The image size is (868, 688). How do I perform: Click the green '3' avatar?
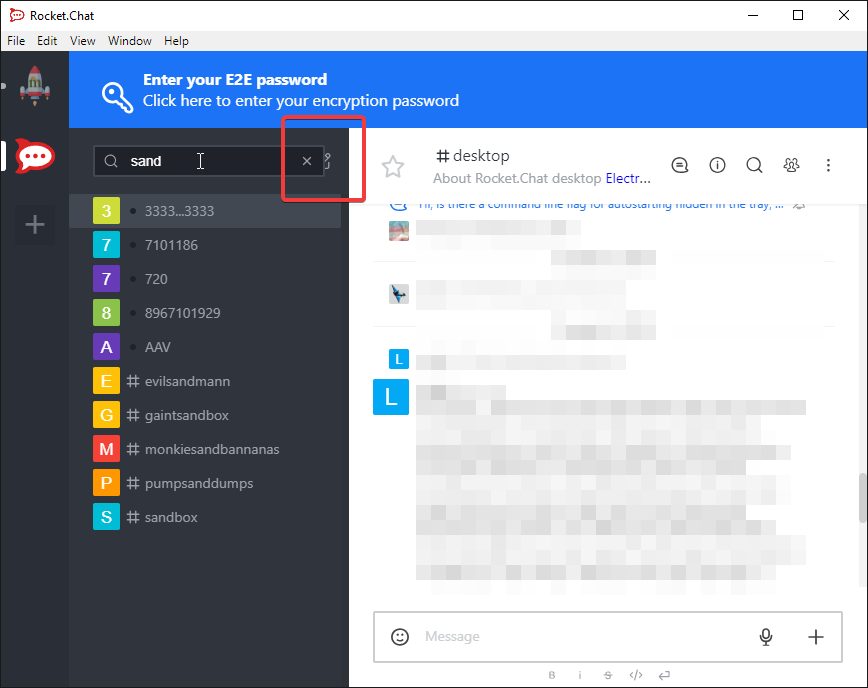tap(106, 211)
